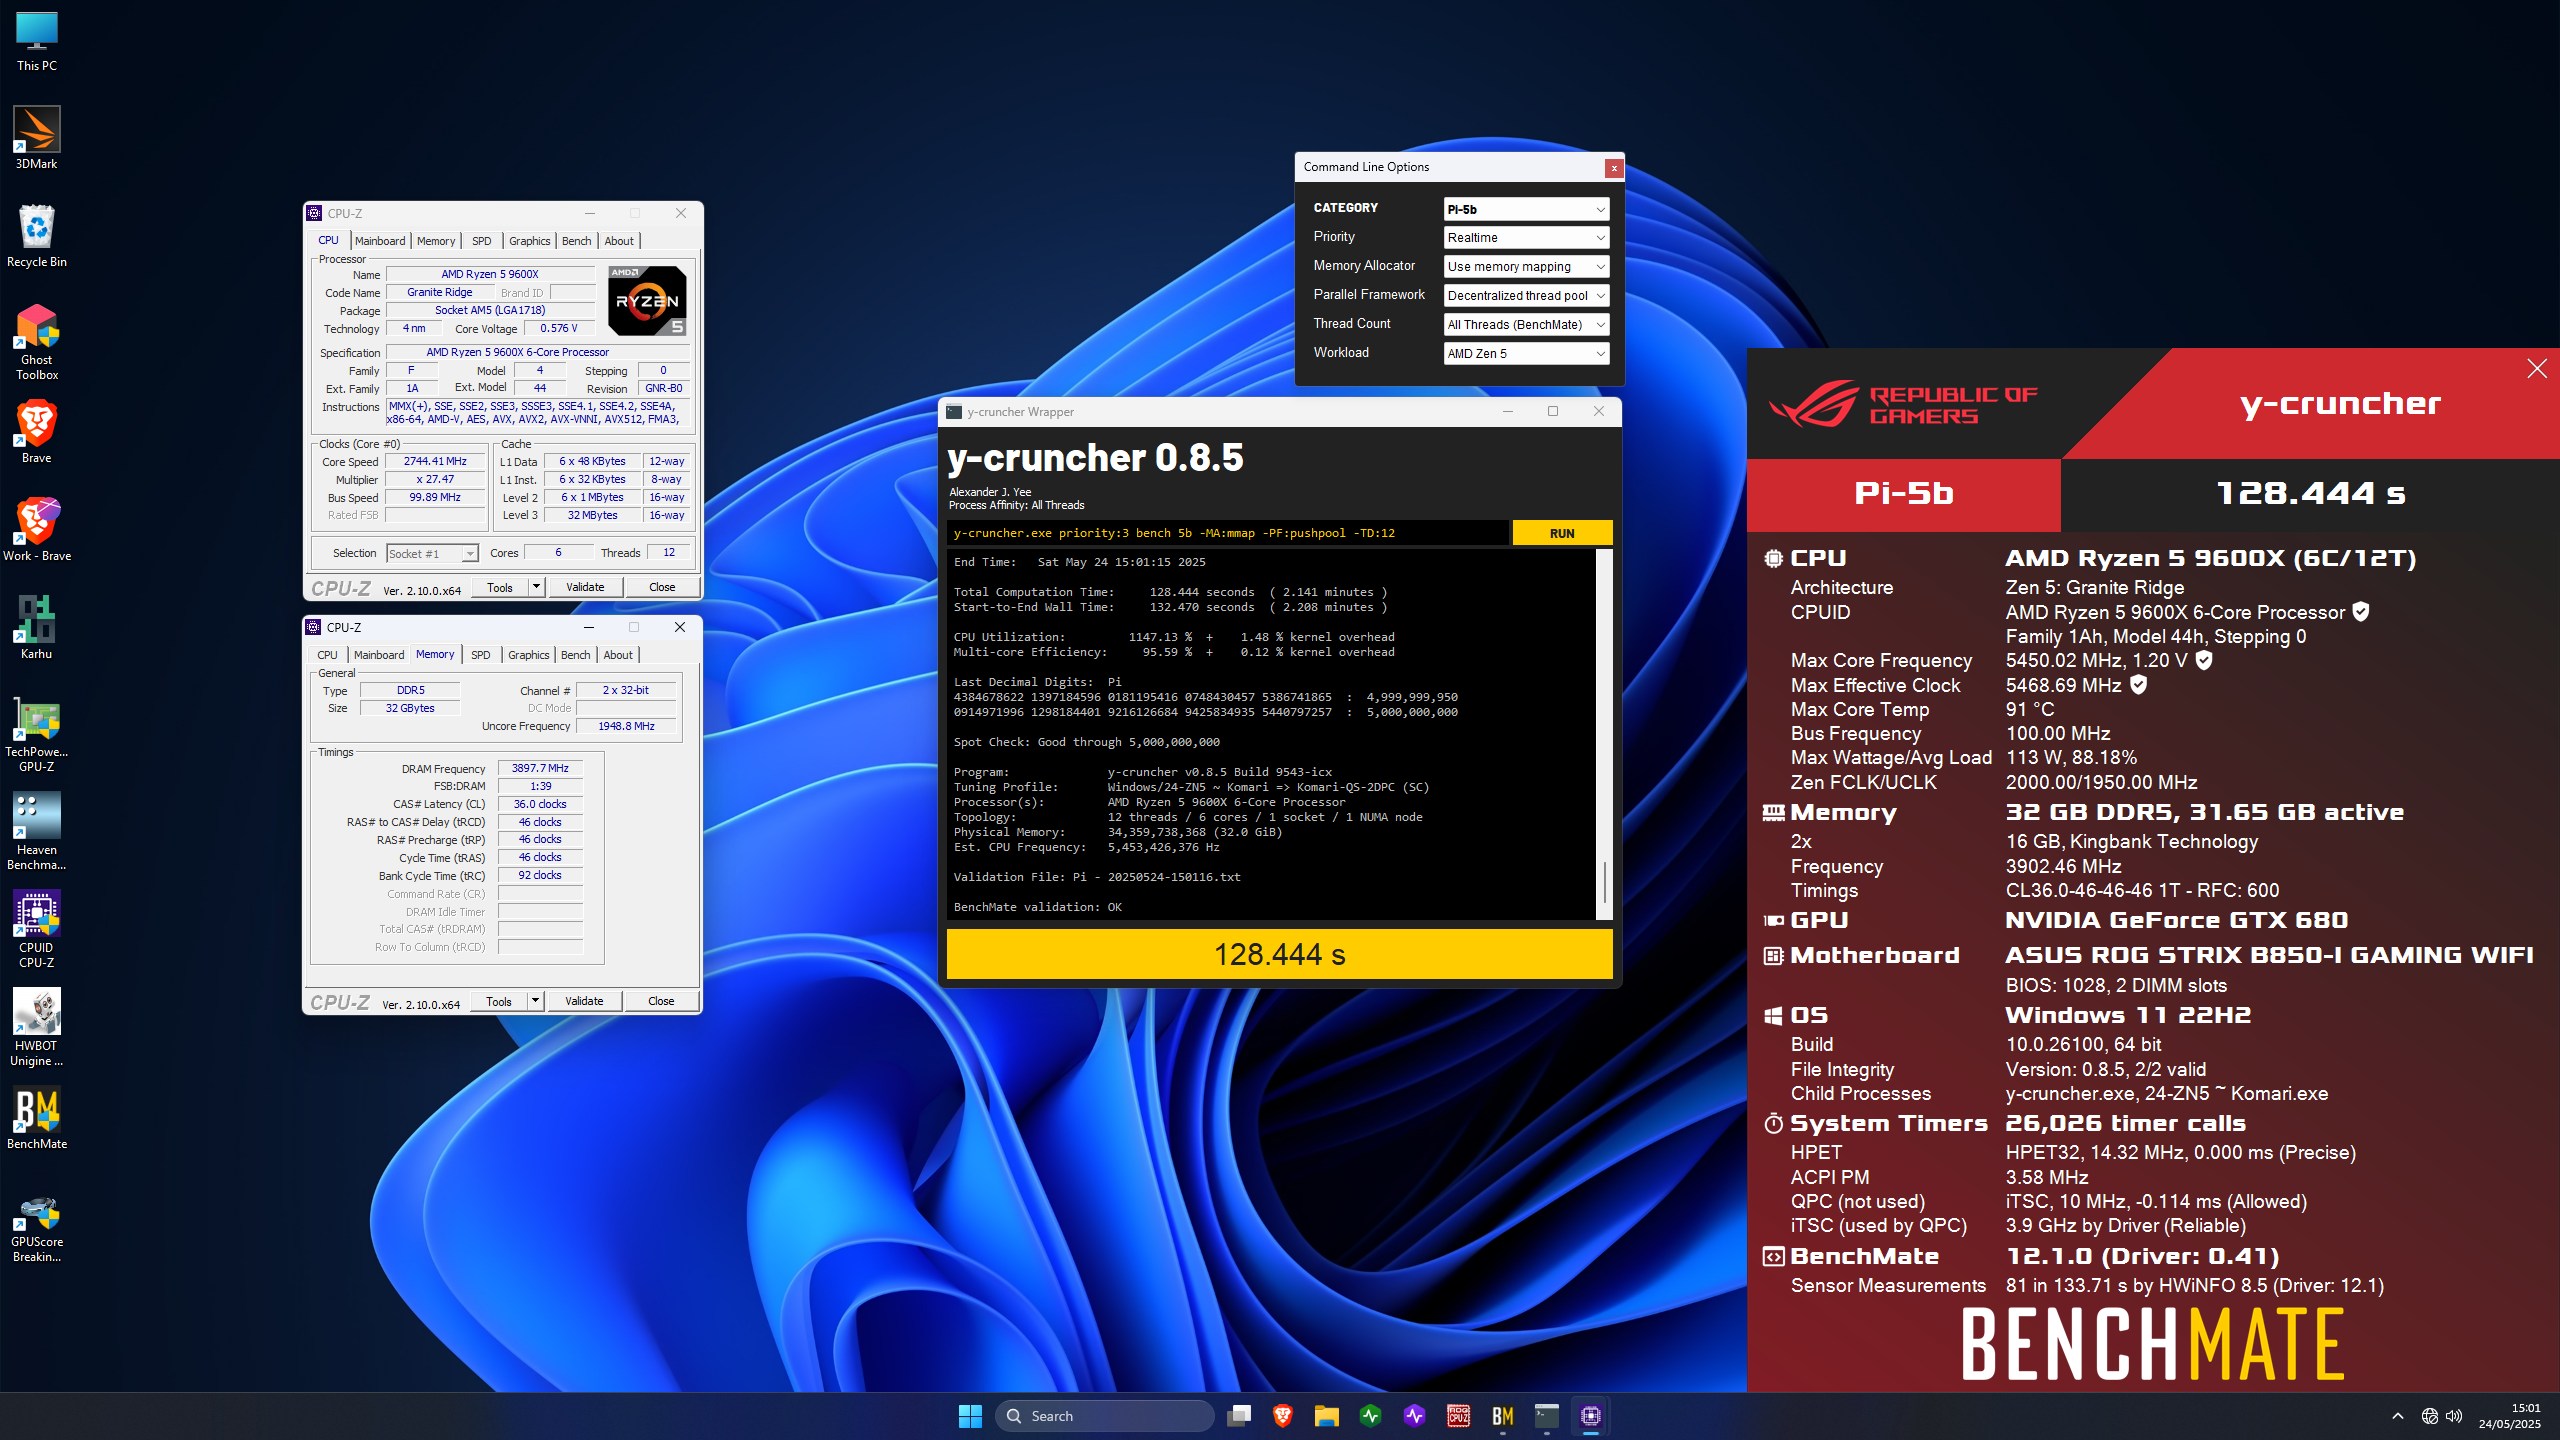
Task: Open Task View from the taskbar
Action: [x=1239, y=1416]
